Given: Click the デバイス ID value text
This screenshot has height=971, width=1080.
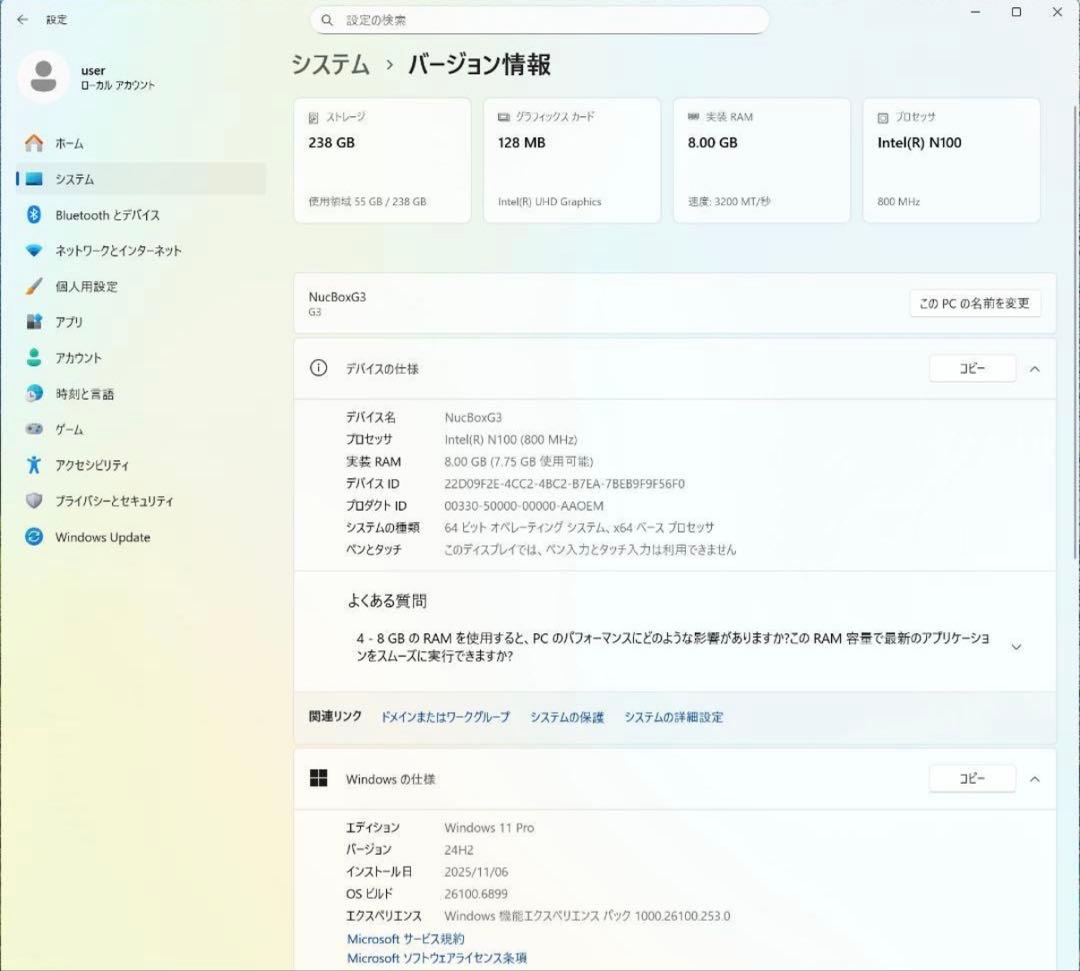Looking at the screenshot, I should [565, 483].
